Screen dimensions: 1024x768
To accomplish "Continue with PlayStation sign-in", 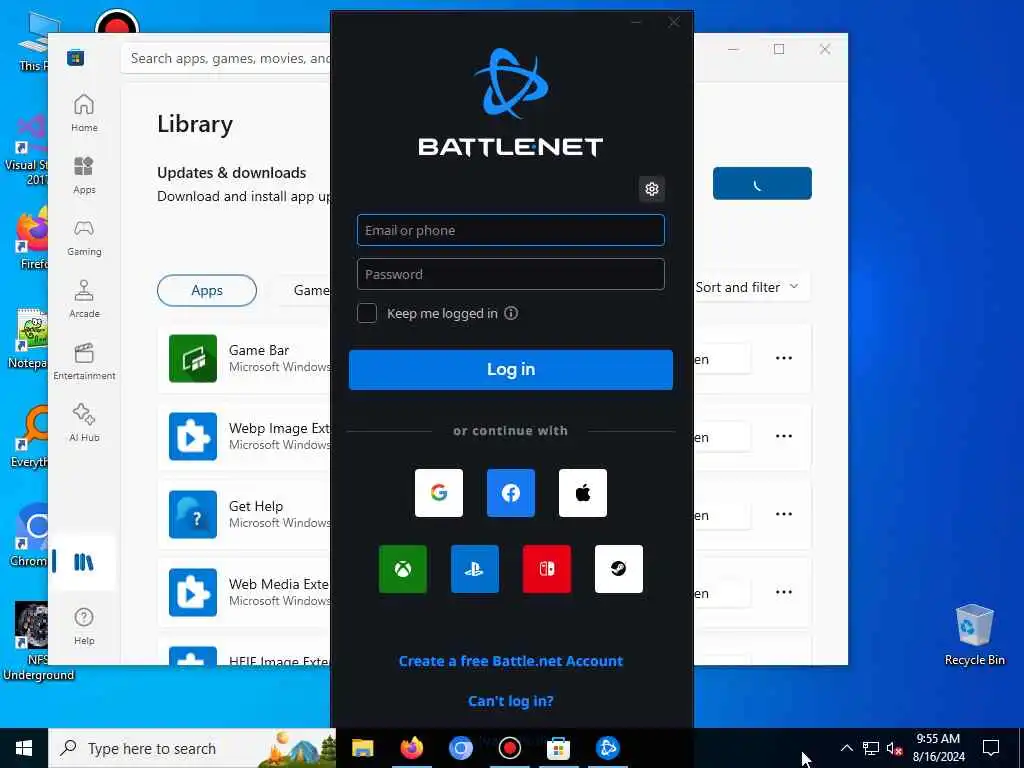I will pyautogui.click(x=475, y=569).
